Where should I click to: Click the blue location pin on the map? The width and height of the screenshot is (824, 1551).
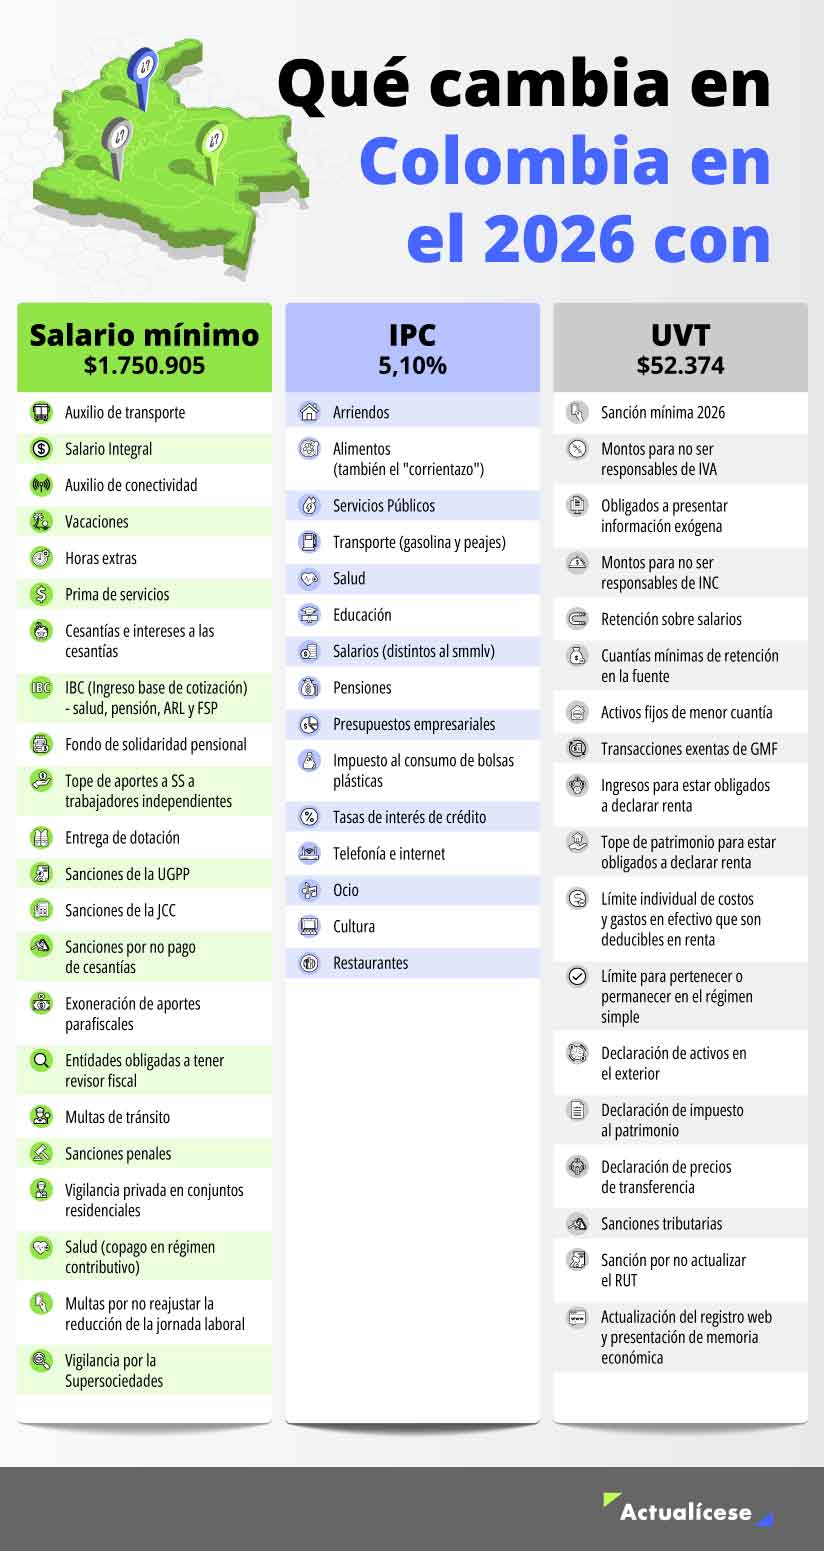143,70
